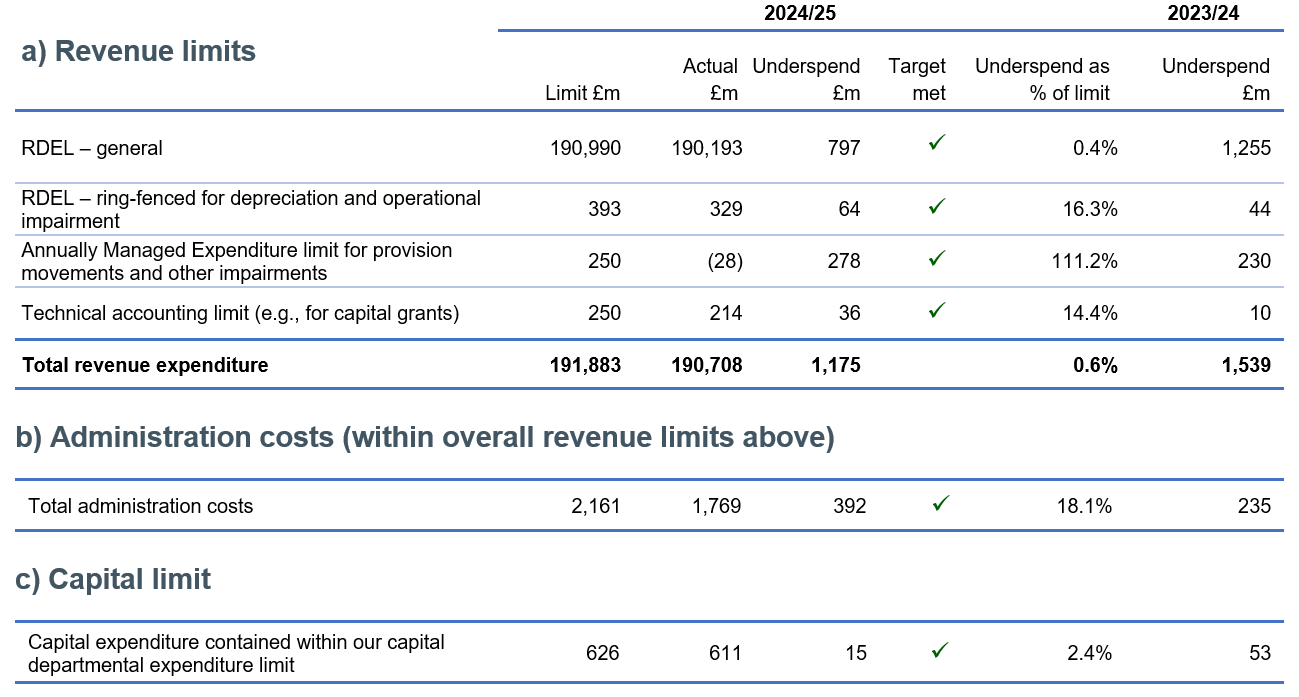Image resolution: width=1299 pixels, height=697 pixels.
Task: Click the 'Total revenue expenditure' row label
Action: (145, 365)
